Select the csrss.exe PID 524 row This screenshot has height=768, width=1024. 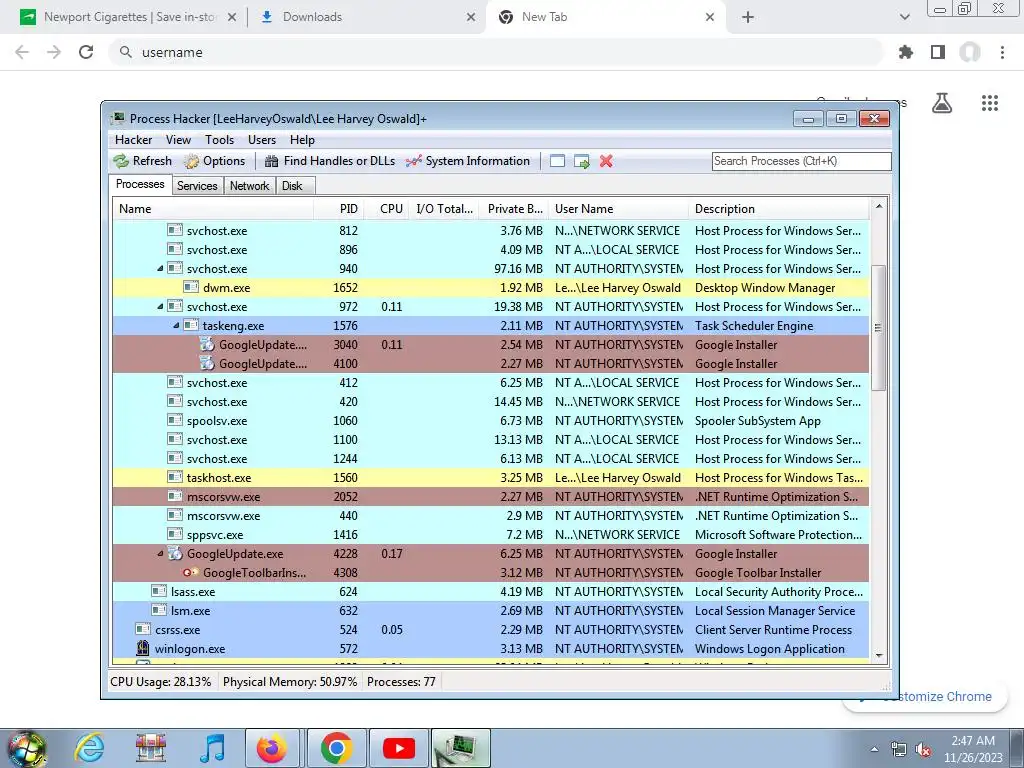click(x=491, y=630)
